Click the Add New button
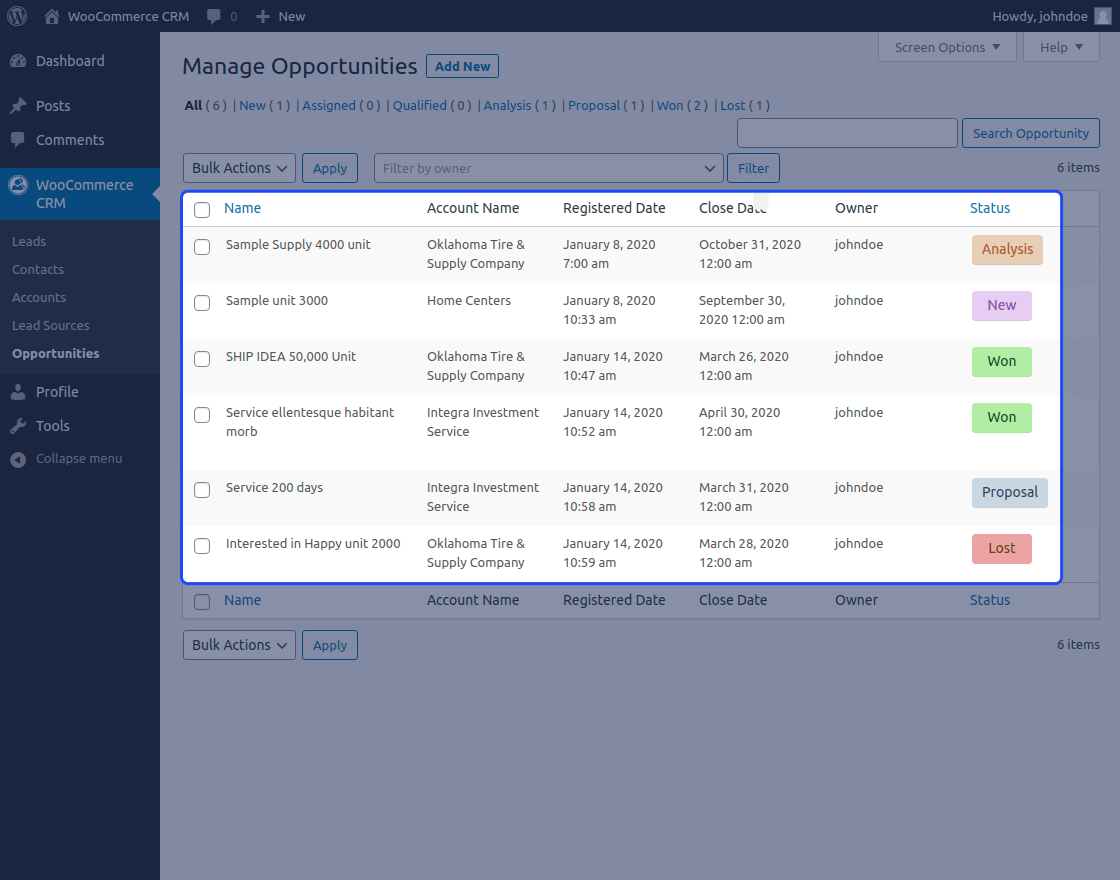Image resolution: width=1120 pixels, height=880 pixels. (x=462, y=66)
